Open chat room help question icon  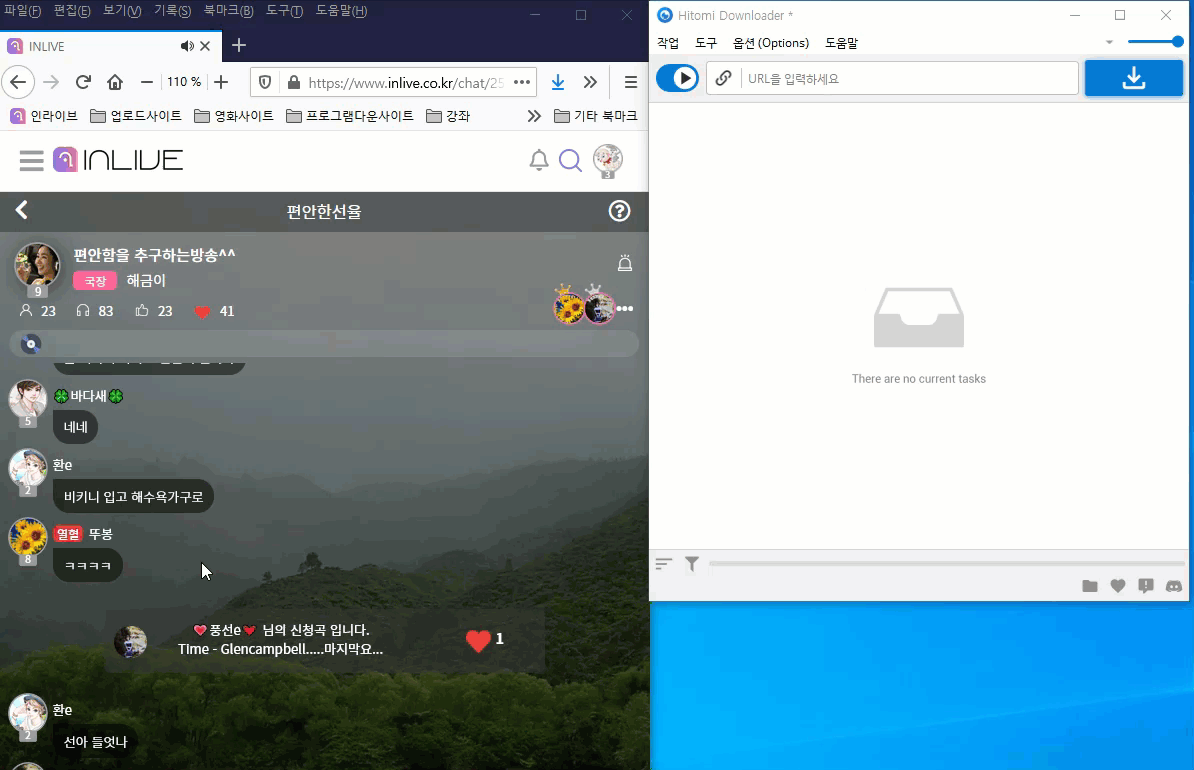point(620,211)
